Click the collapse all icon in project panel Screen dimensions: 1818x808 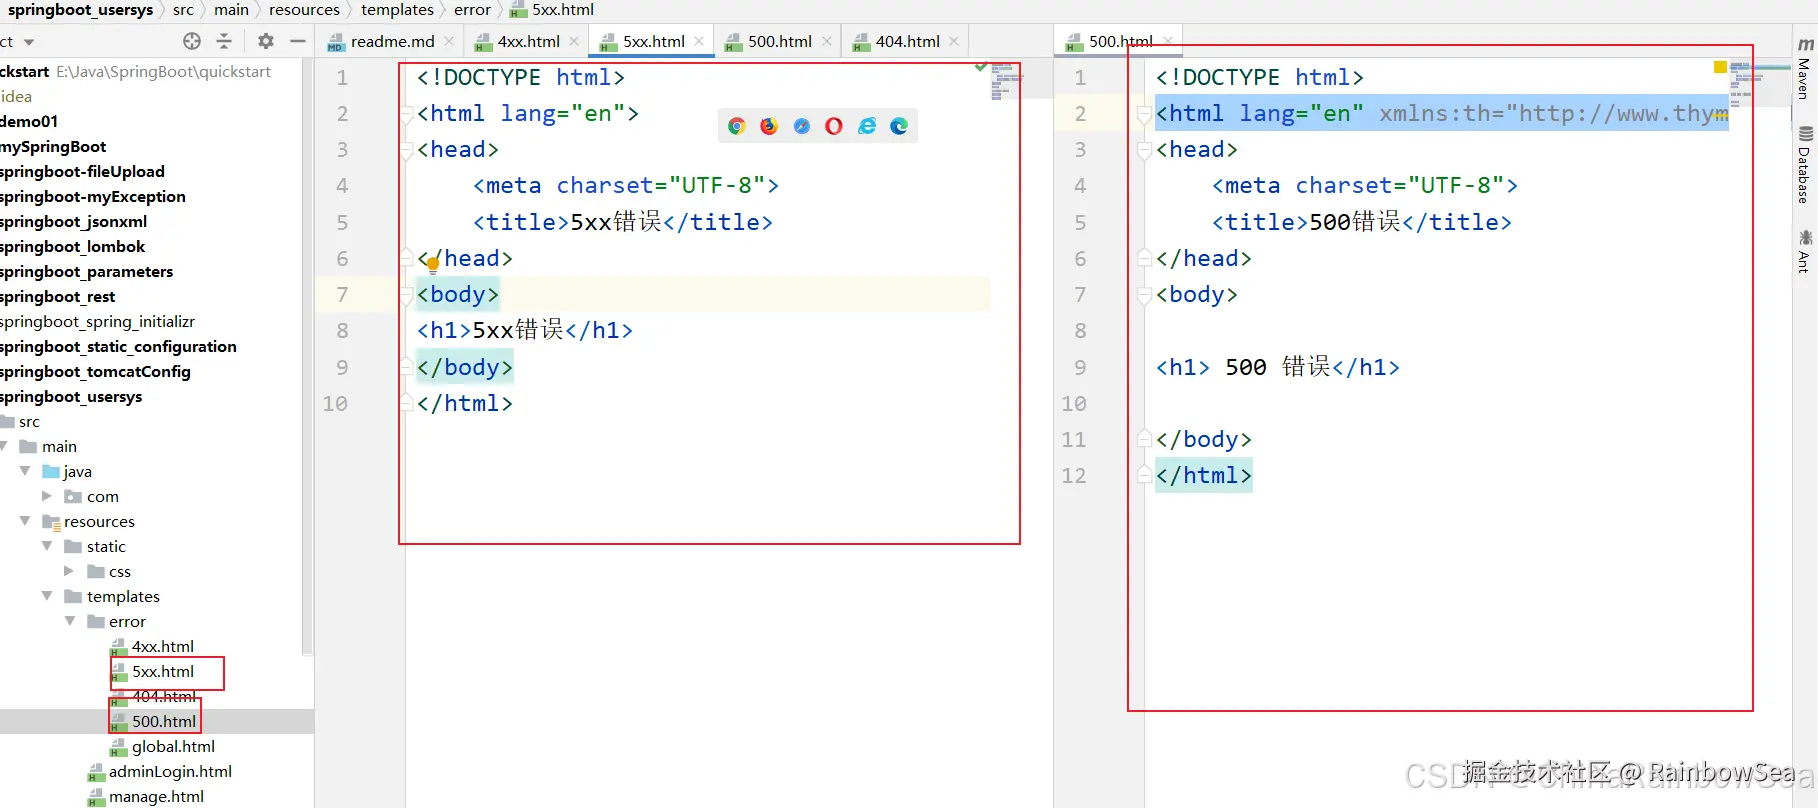click(x=224, y=41)
